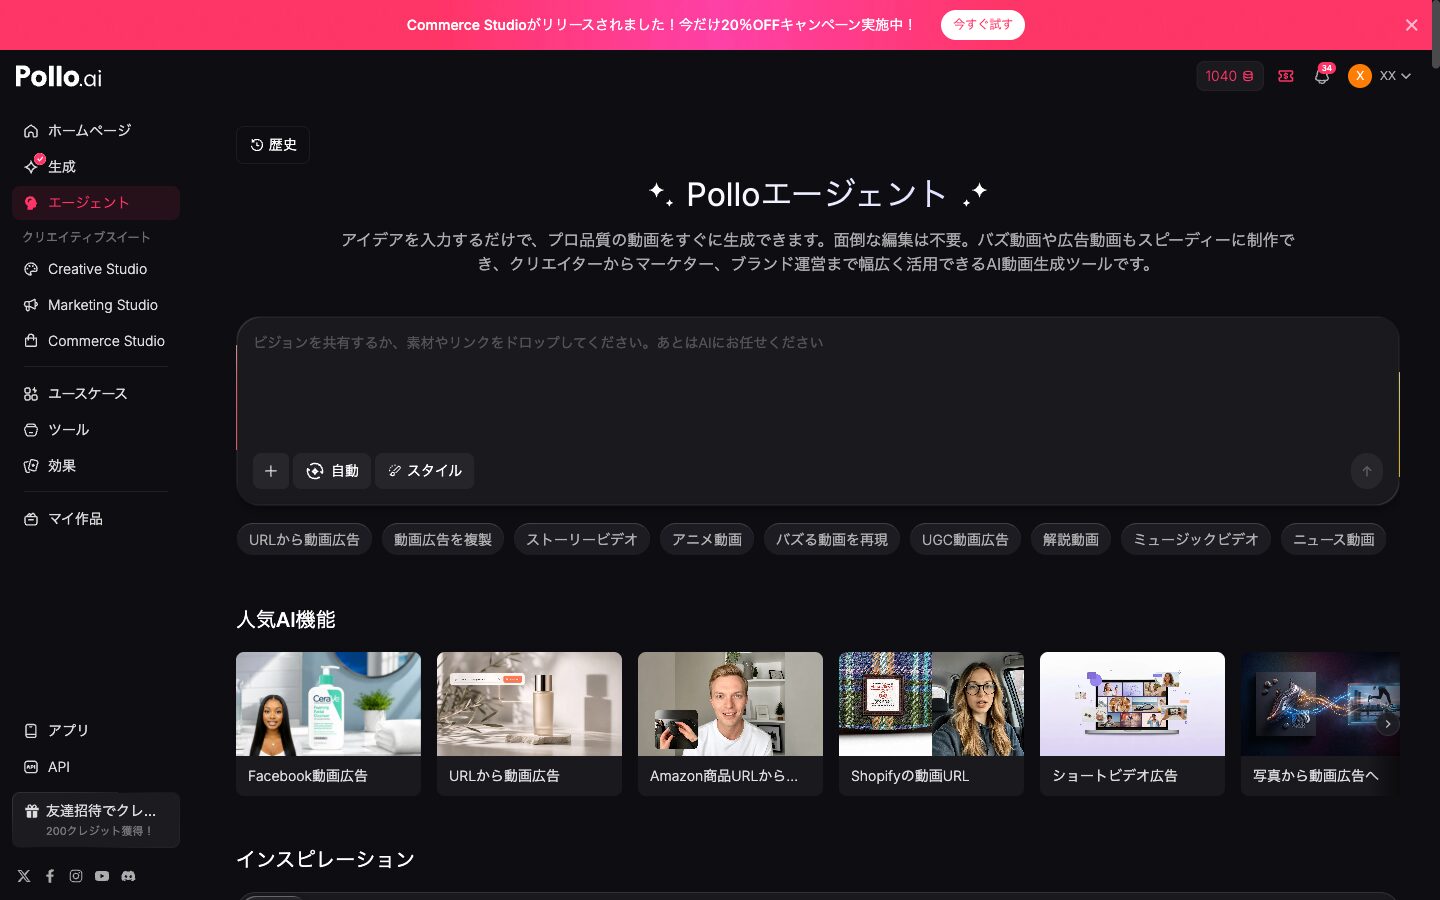
Task: Open the notifications bell
Action: pyautogui.click(x=1322, y=76)
